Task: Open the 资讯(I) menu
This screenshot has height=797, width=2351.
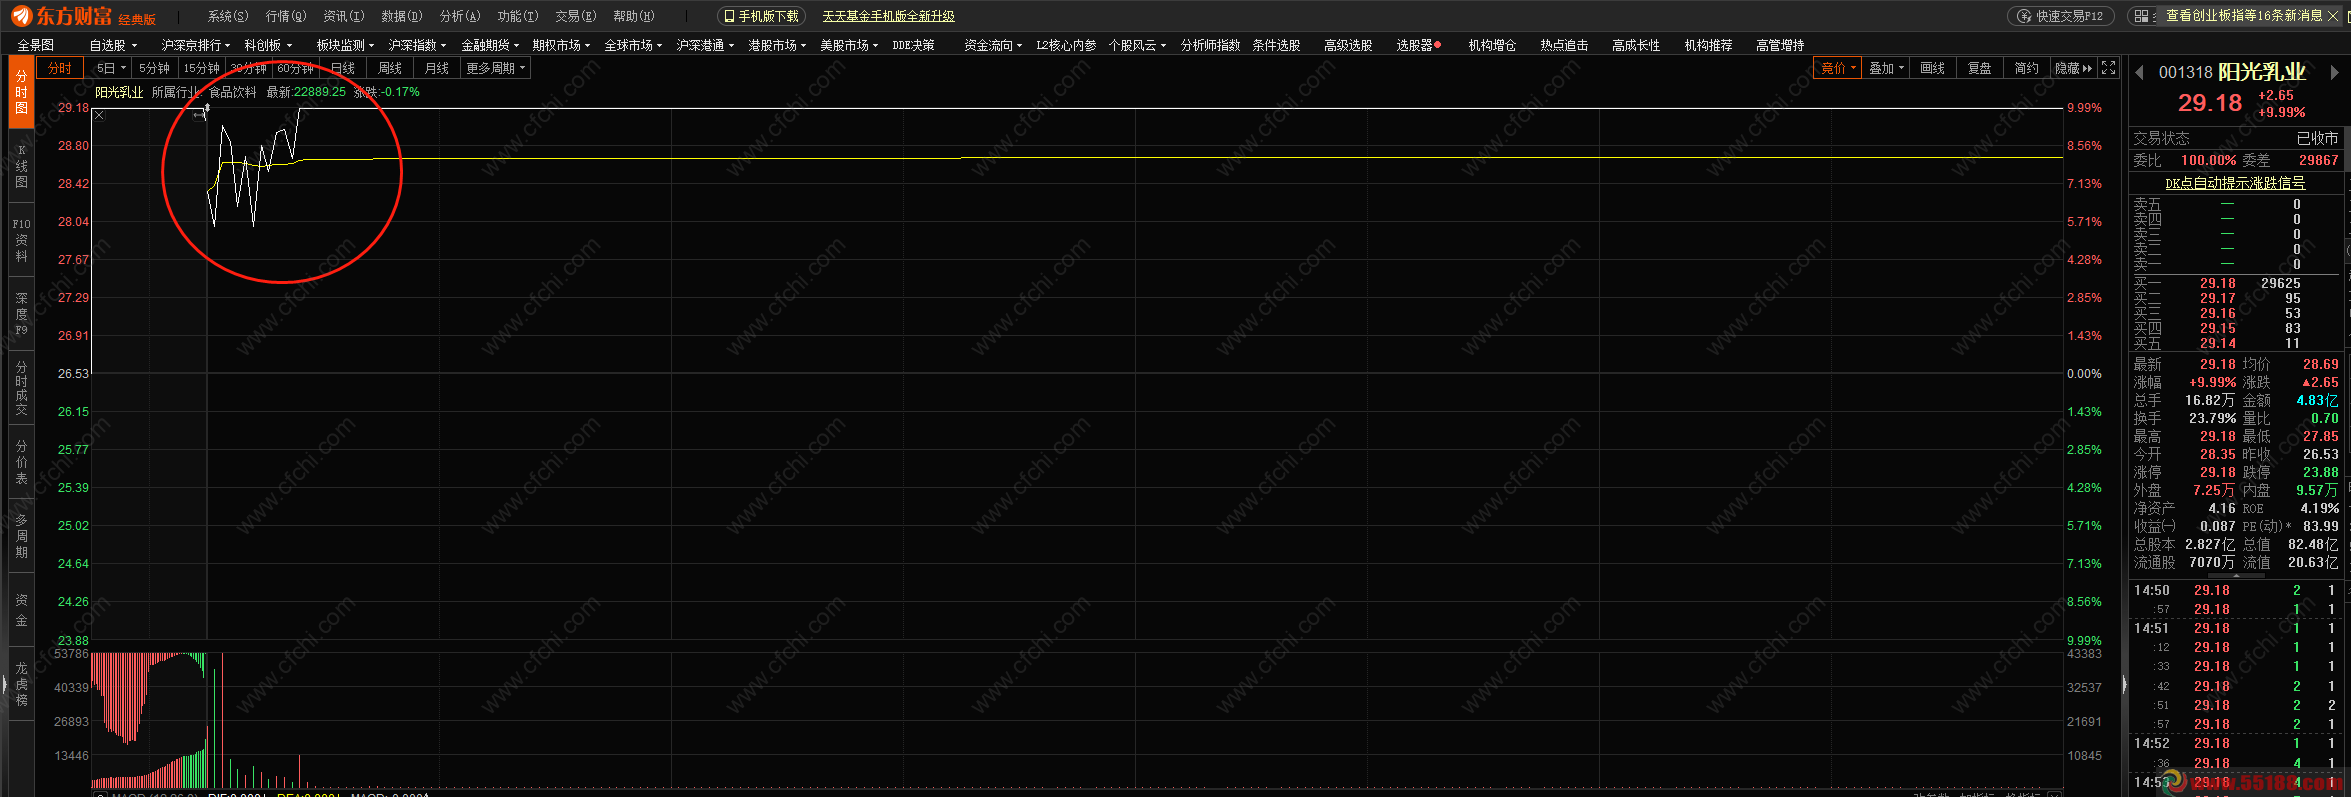Action: (344, 16)
